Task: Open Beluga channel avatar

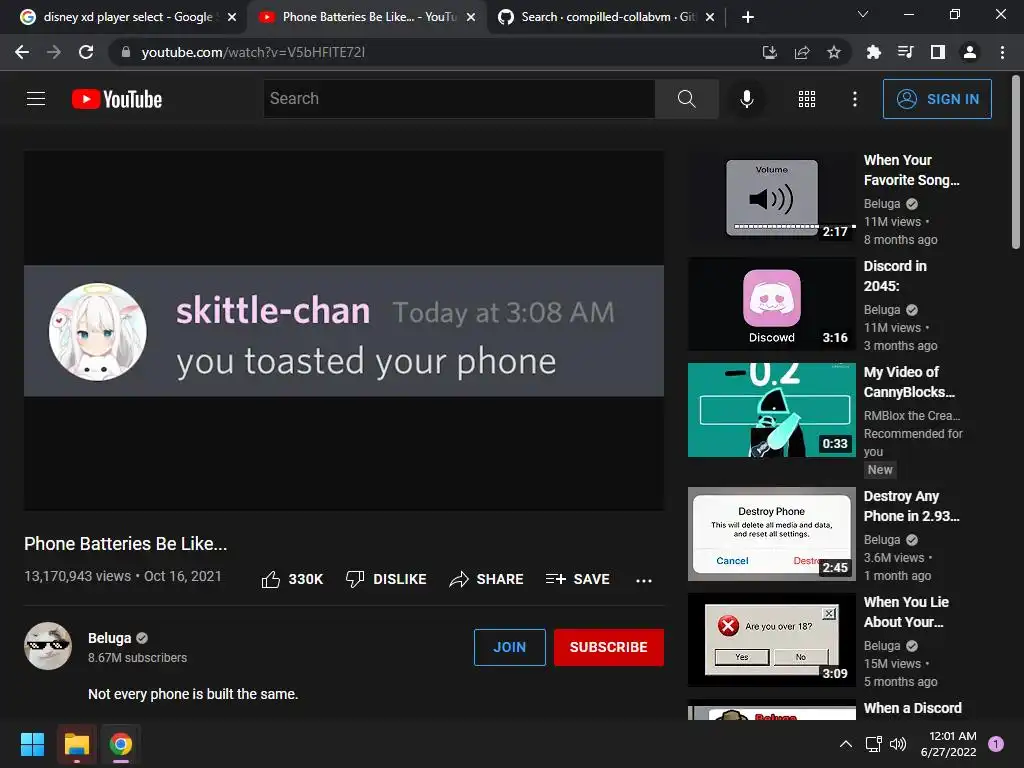Action: point(48,646)
